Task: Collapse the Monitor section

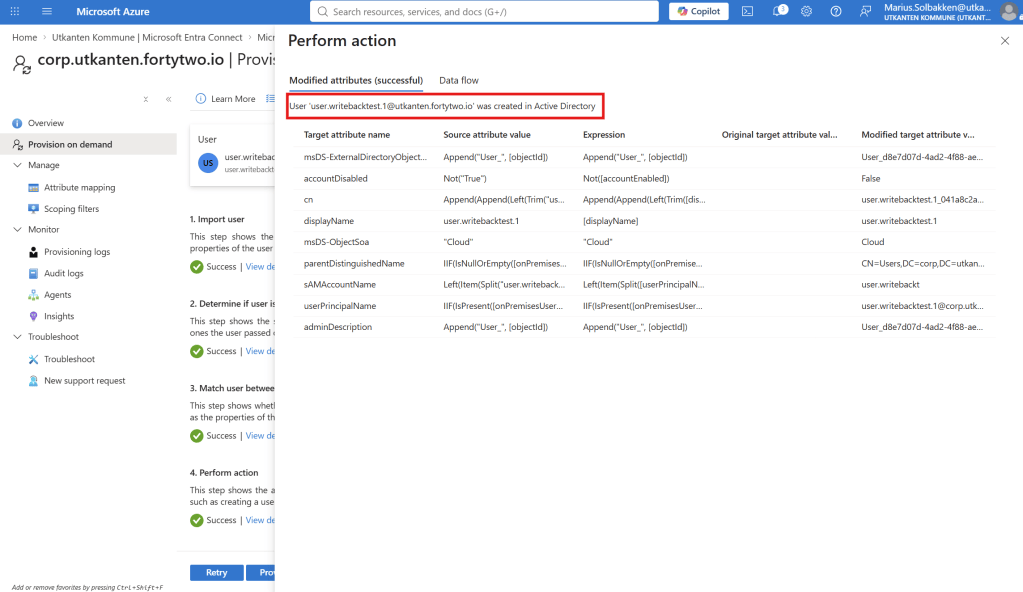Action: point(18,229)
